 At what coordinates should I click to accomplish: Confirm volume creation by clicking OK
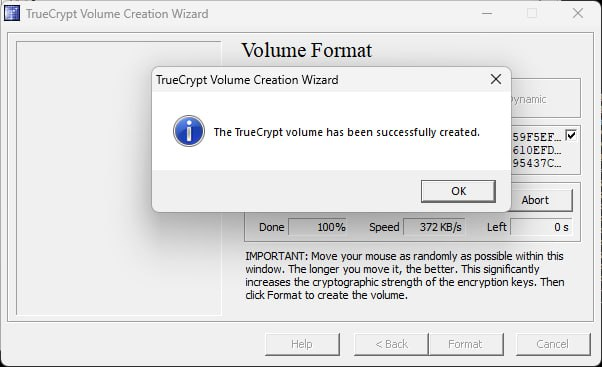tap(458, 191)
